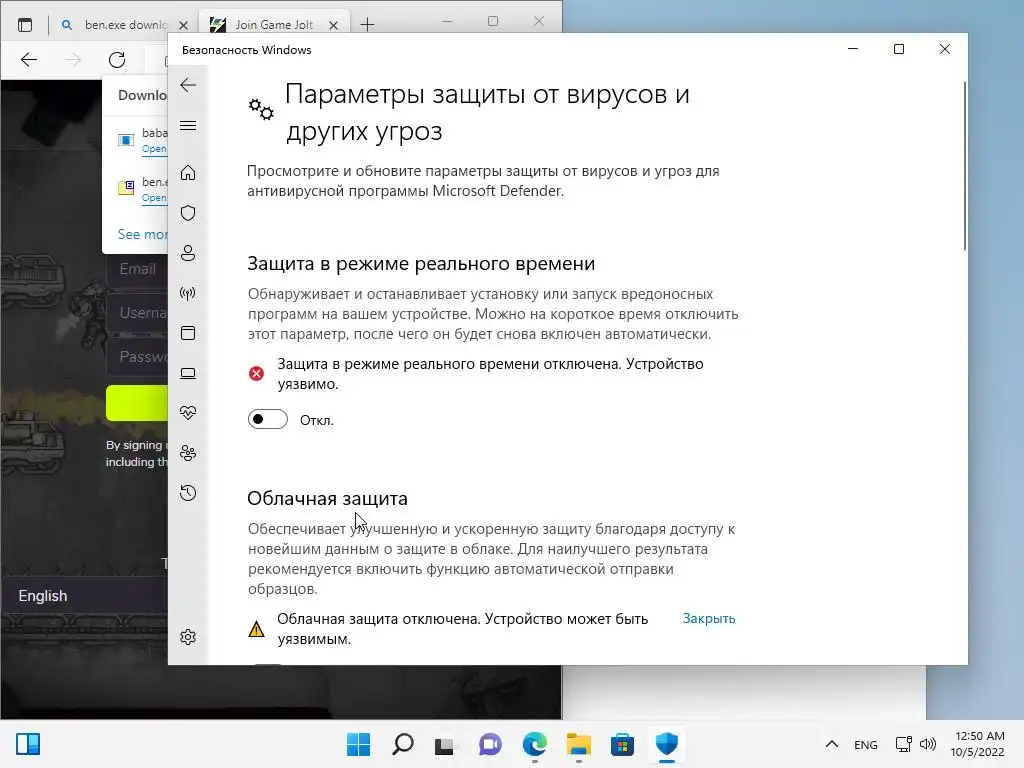Open Home section in Windows Security sidebar
The image size is (1024, 768).
(188, 172)
